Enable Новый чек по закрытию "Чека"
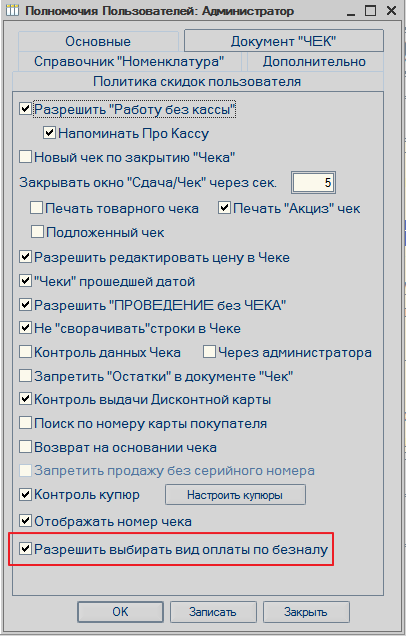 click(25, 157)
